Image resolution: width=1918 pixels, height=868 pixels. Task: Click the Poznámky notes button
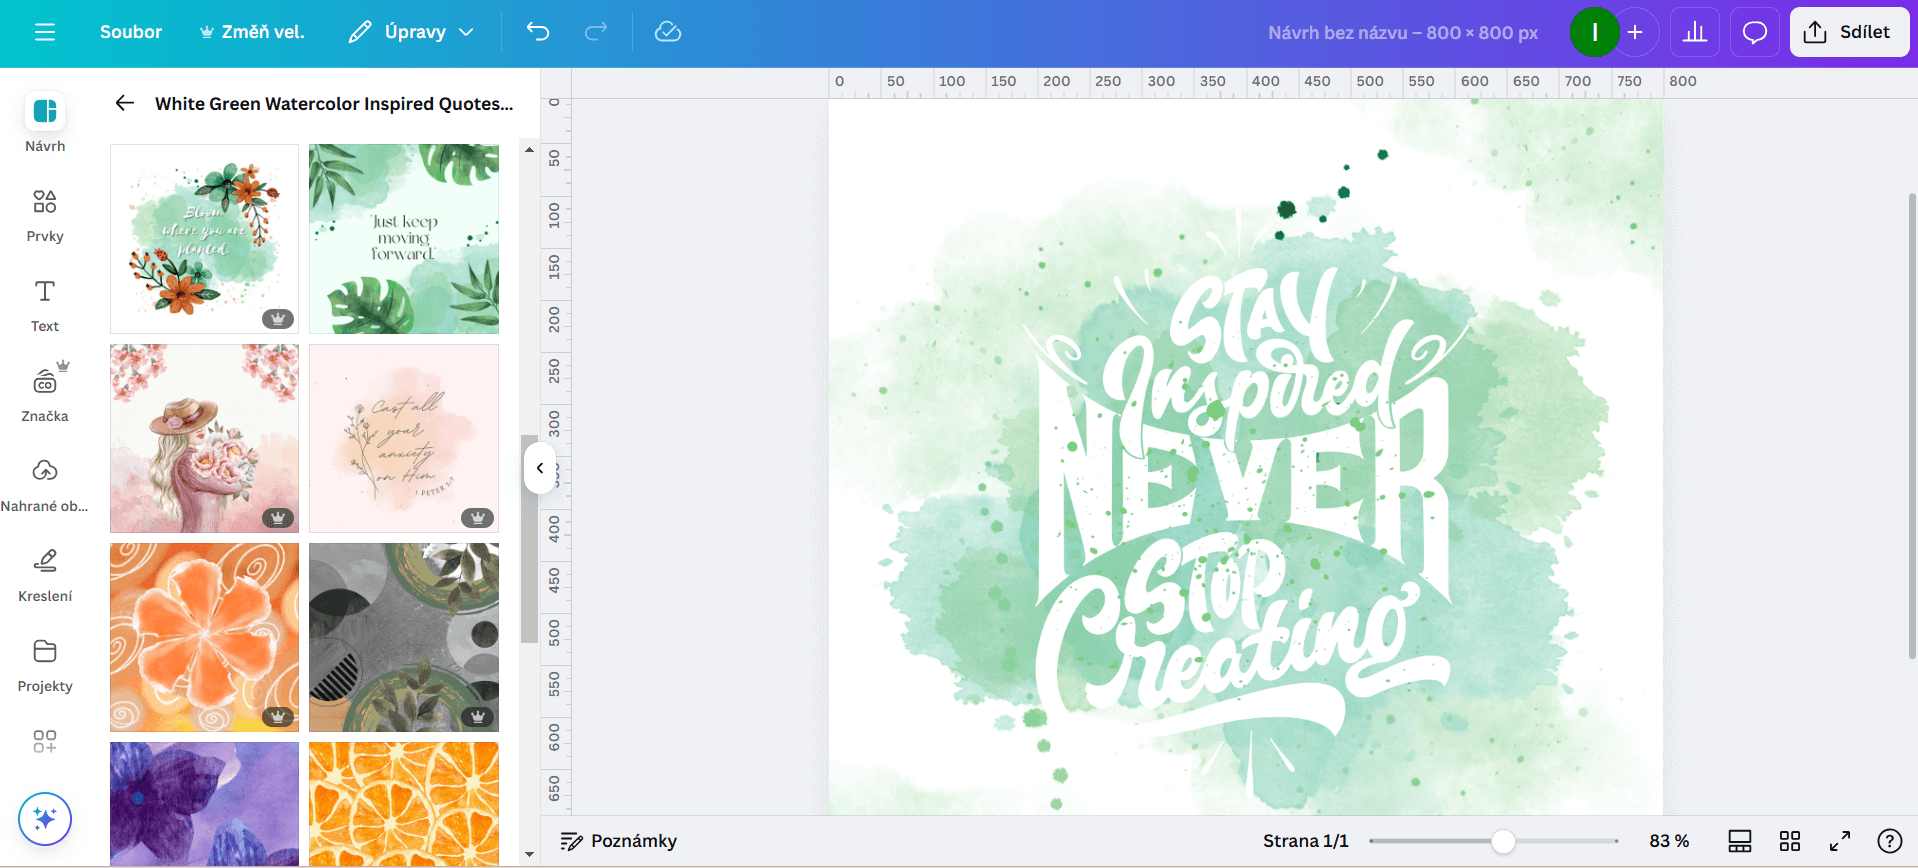coord(619,841)
